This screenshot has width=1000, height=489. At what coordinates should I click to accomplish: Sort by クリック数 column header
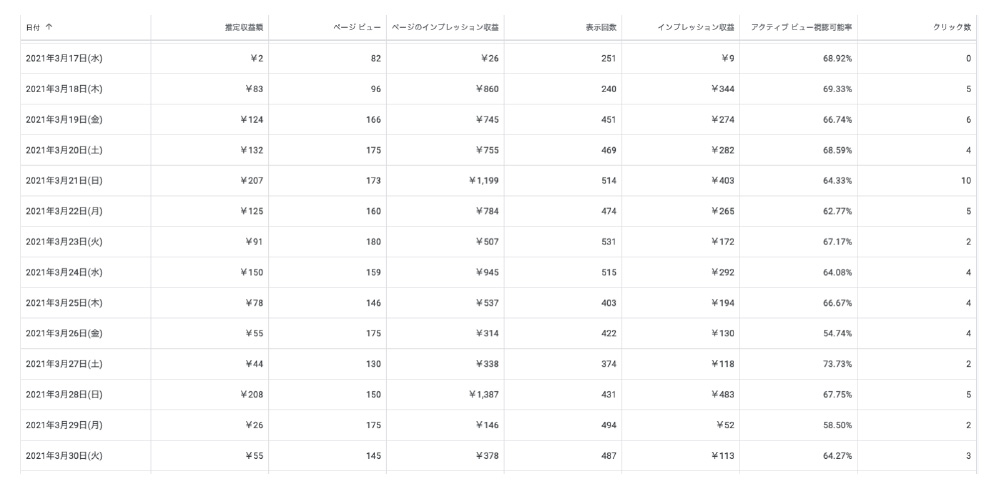click(x=951, y=24)
